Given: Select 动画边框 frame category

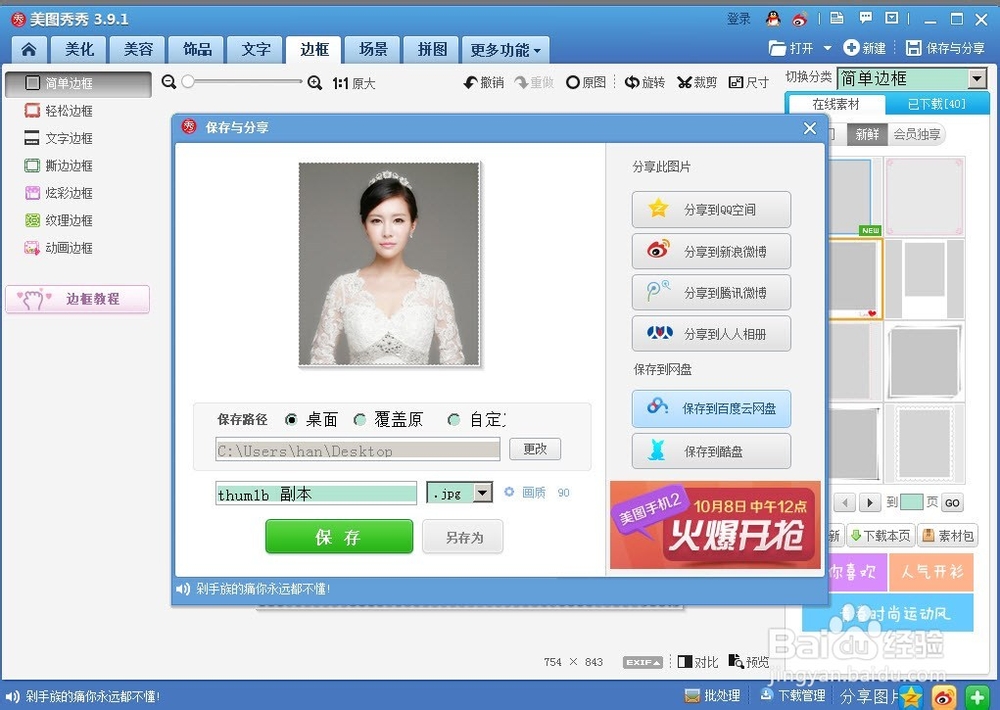Looking at the screenshot, I should (x=59, y=248).
